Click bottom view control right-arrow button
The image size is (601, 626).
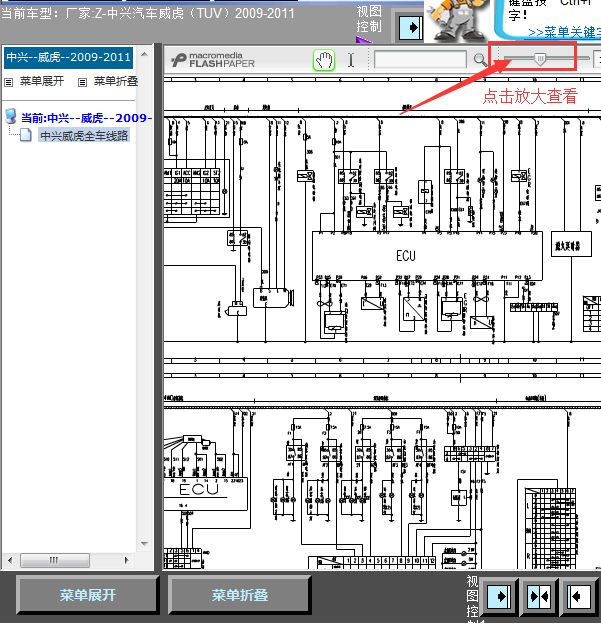498,597
